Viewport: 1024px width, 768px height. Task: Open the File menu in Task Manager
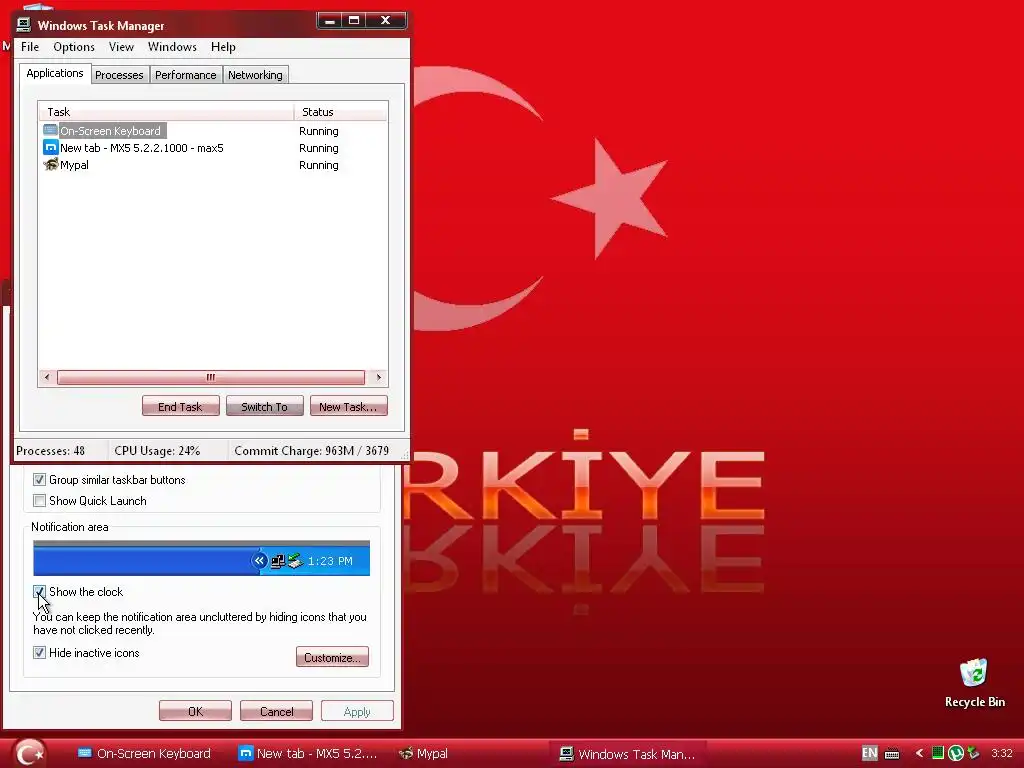[x=30, y=47]
